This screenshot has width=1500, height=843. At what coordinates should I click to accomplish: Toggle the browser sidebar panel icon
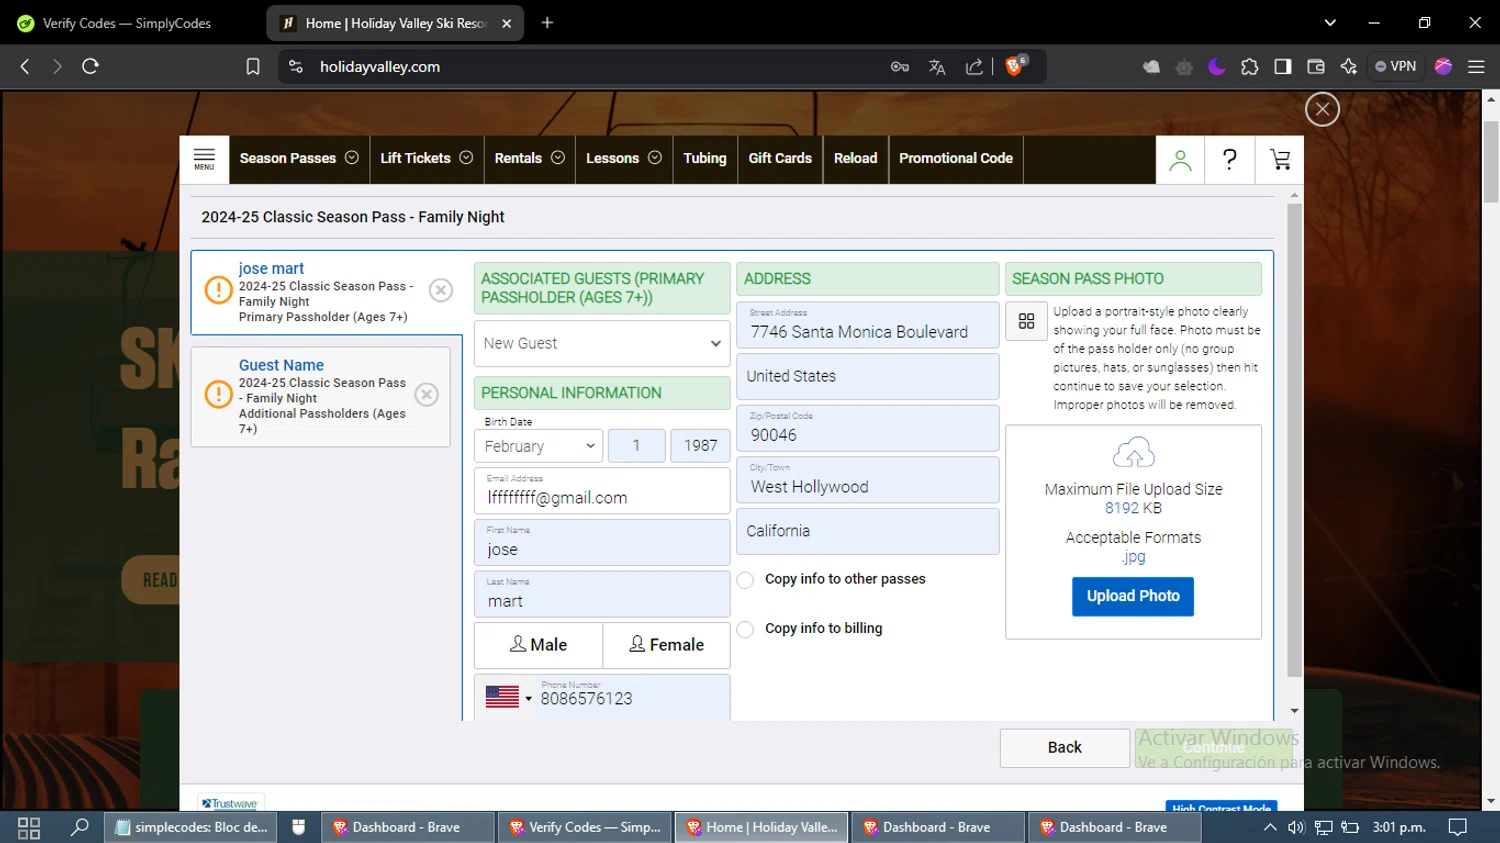pos(1282,66)
